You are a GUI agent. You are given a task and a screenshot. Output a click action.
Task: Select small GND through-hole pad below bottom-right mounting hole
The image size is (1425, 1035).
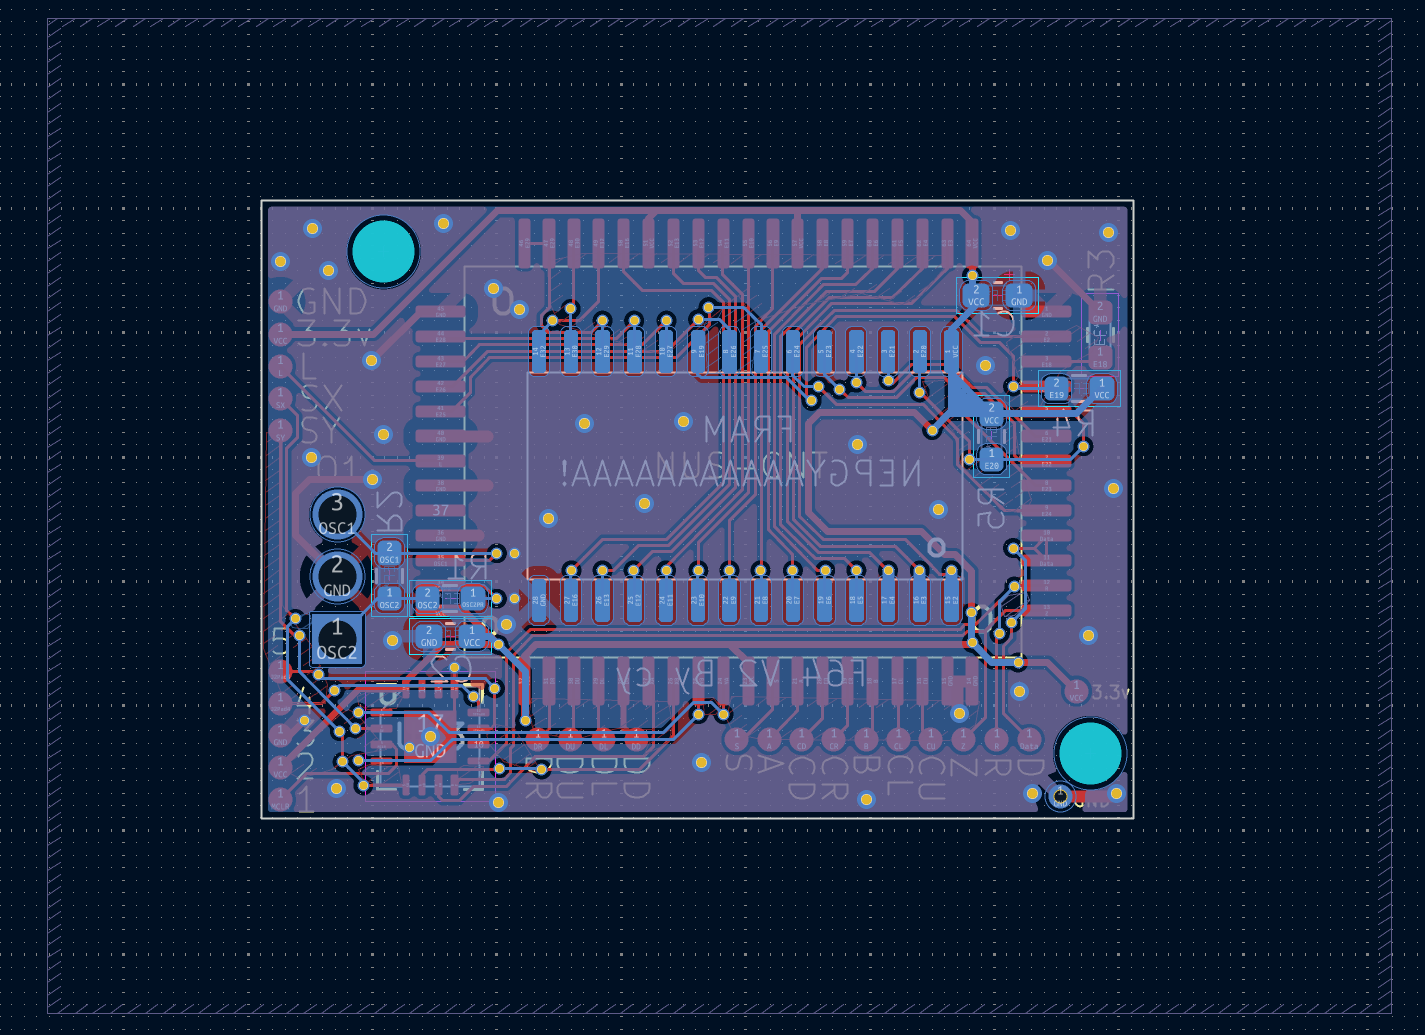1060,797
